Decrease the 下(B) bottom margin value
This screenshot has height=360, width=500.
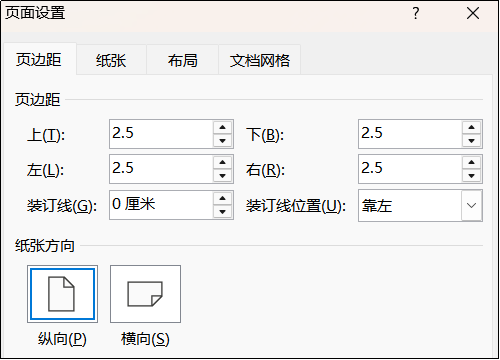tap(471, 141)
